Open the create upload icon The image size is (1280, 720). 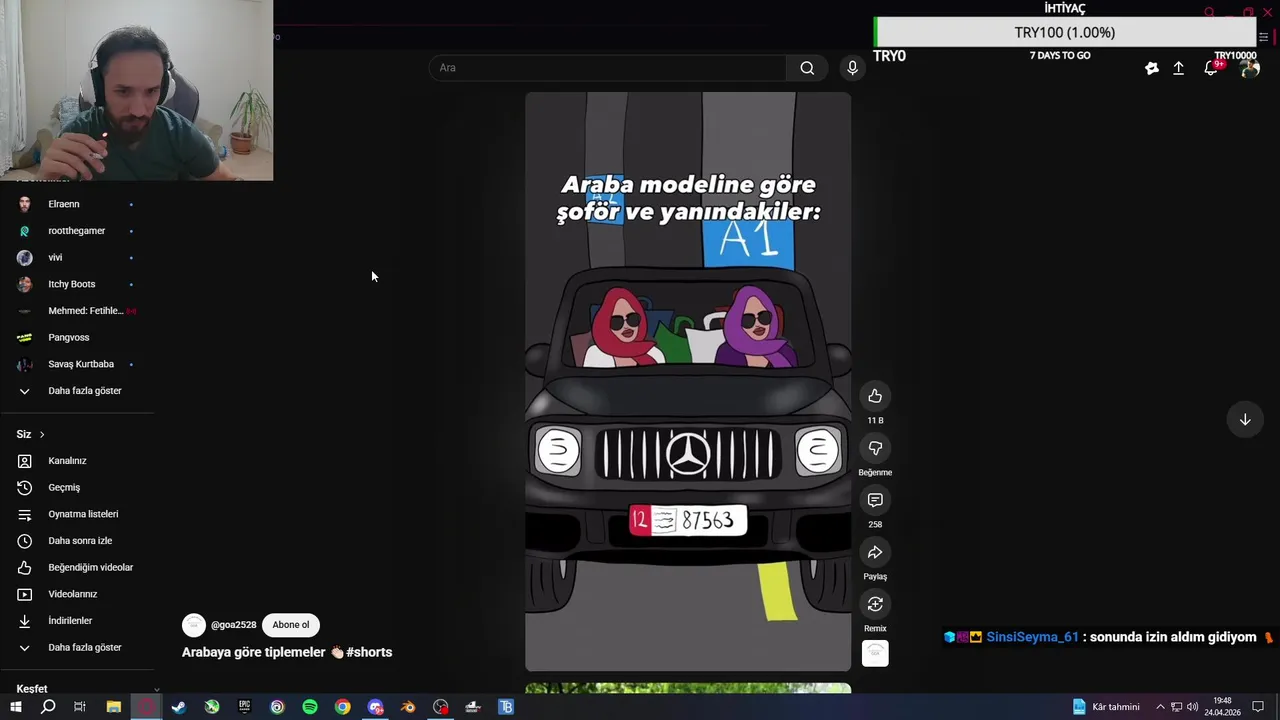(x=1179, y=68)
